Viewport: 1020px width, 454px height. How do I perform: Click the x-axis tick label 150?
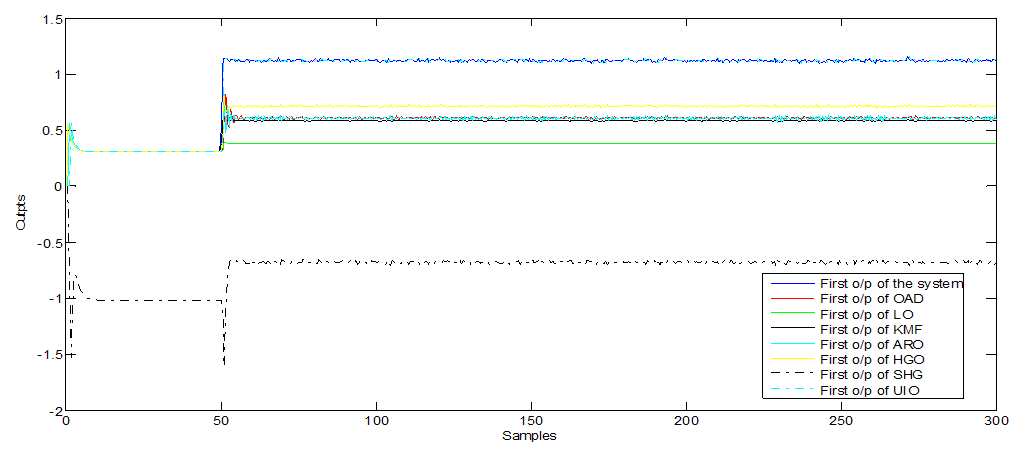click(531, 422)
